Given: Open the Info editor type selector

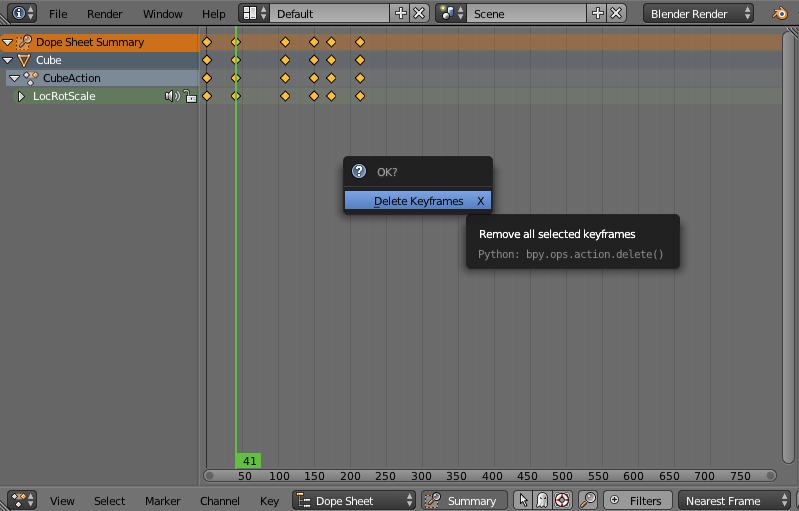Looking at the screenshot, I should point(22,13).
